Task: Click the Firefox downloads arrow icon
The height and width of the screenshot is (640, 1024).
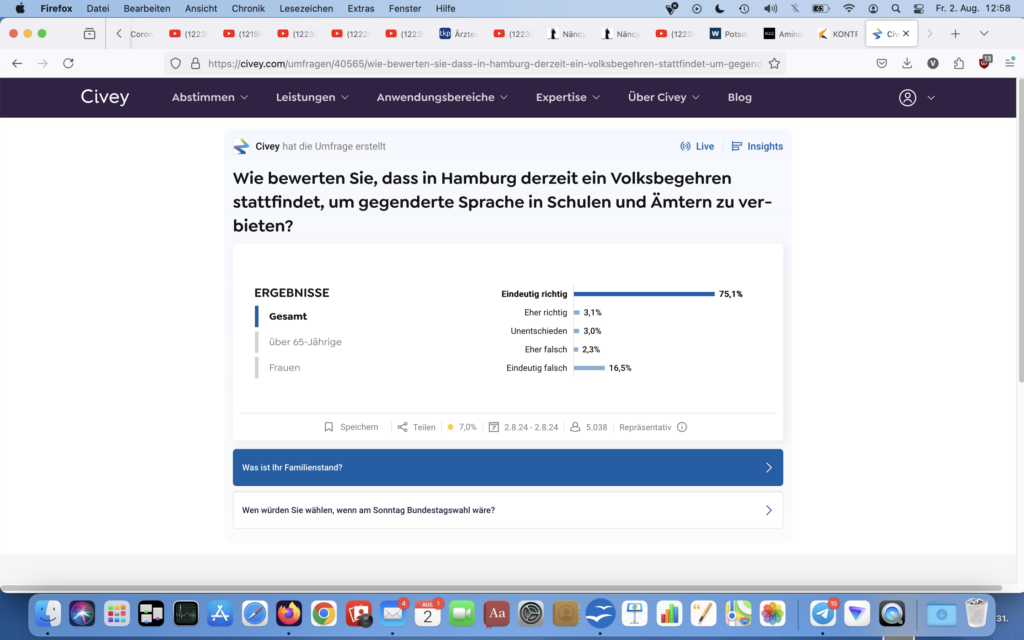Action: point(907,63)
